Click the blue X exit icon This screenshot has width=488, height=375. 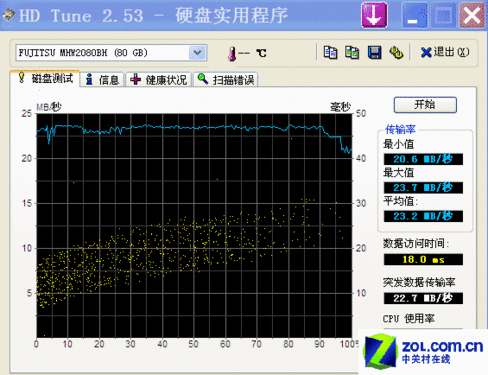(x=426, y=52)
